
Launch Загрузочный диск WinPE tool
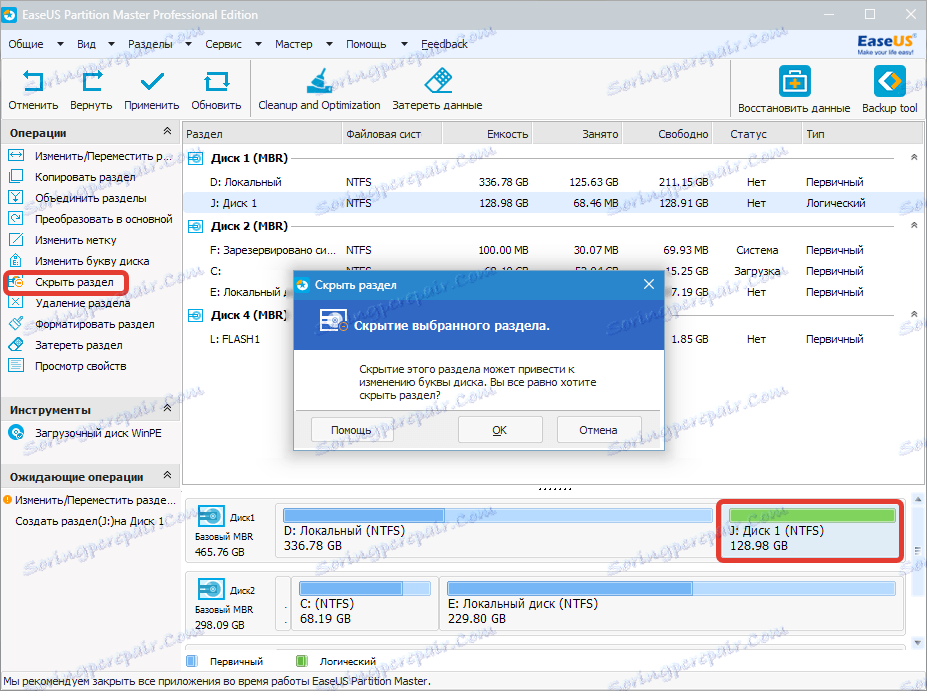pos(85,433)
